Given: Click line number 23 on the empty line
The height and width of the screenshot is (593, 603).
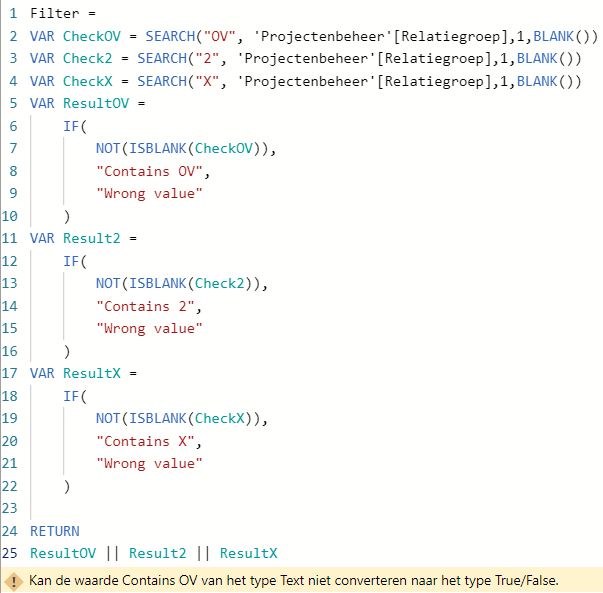Looking at the screenshot, I should coord(10,508).
